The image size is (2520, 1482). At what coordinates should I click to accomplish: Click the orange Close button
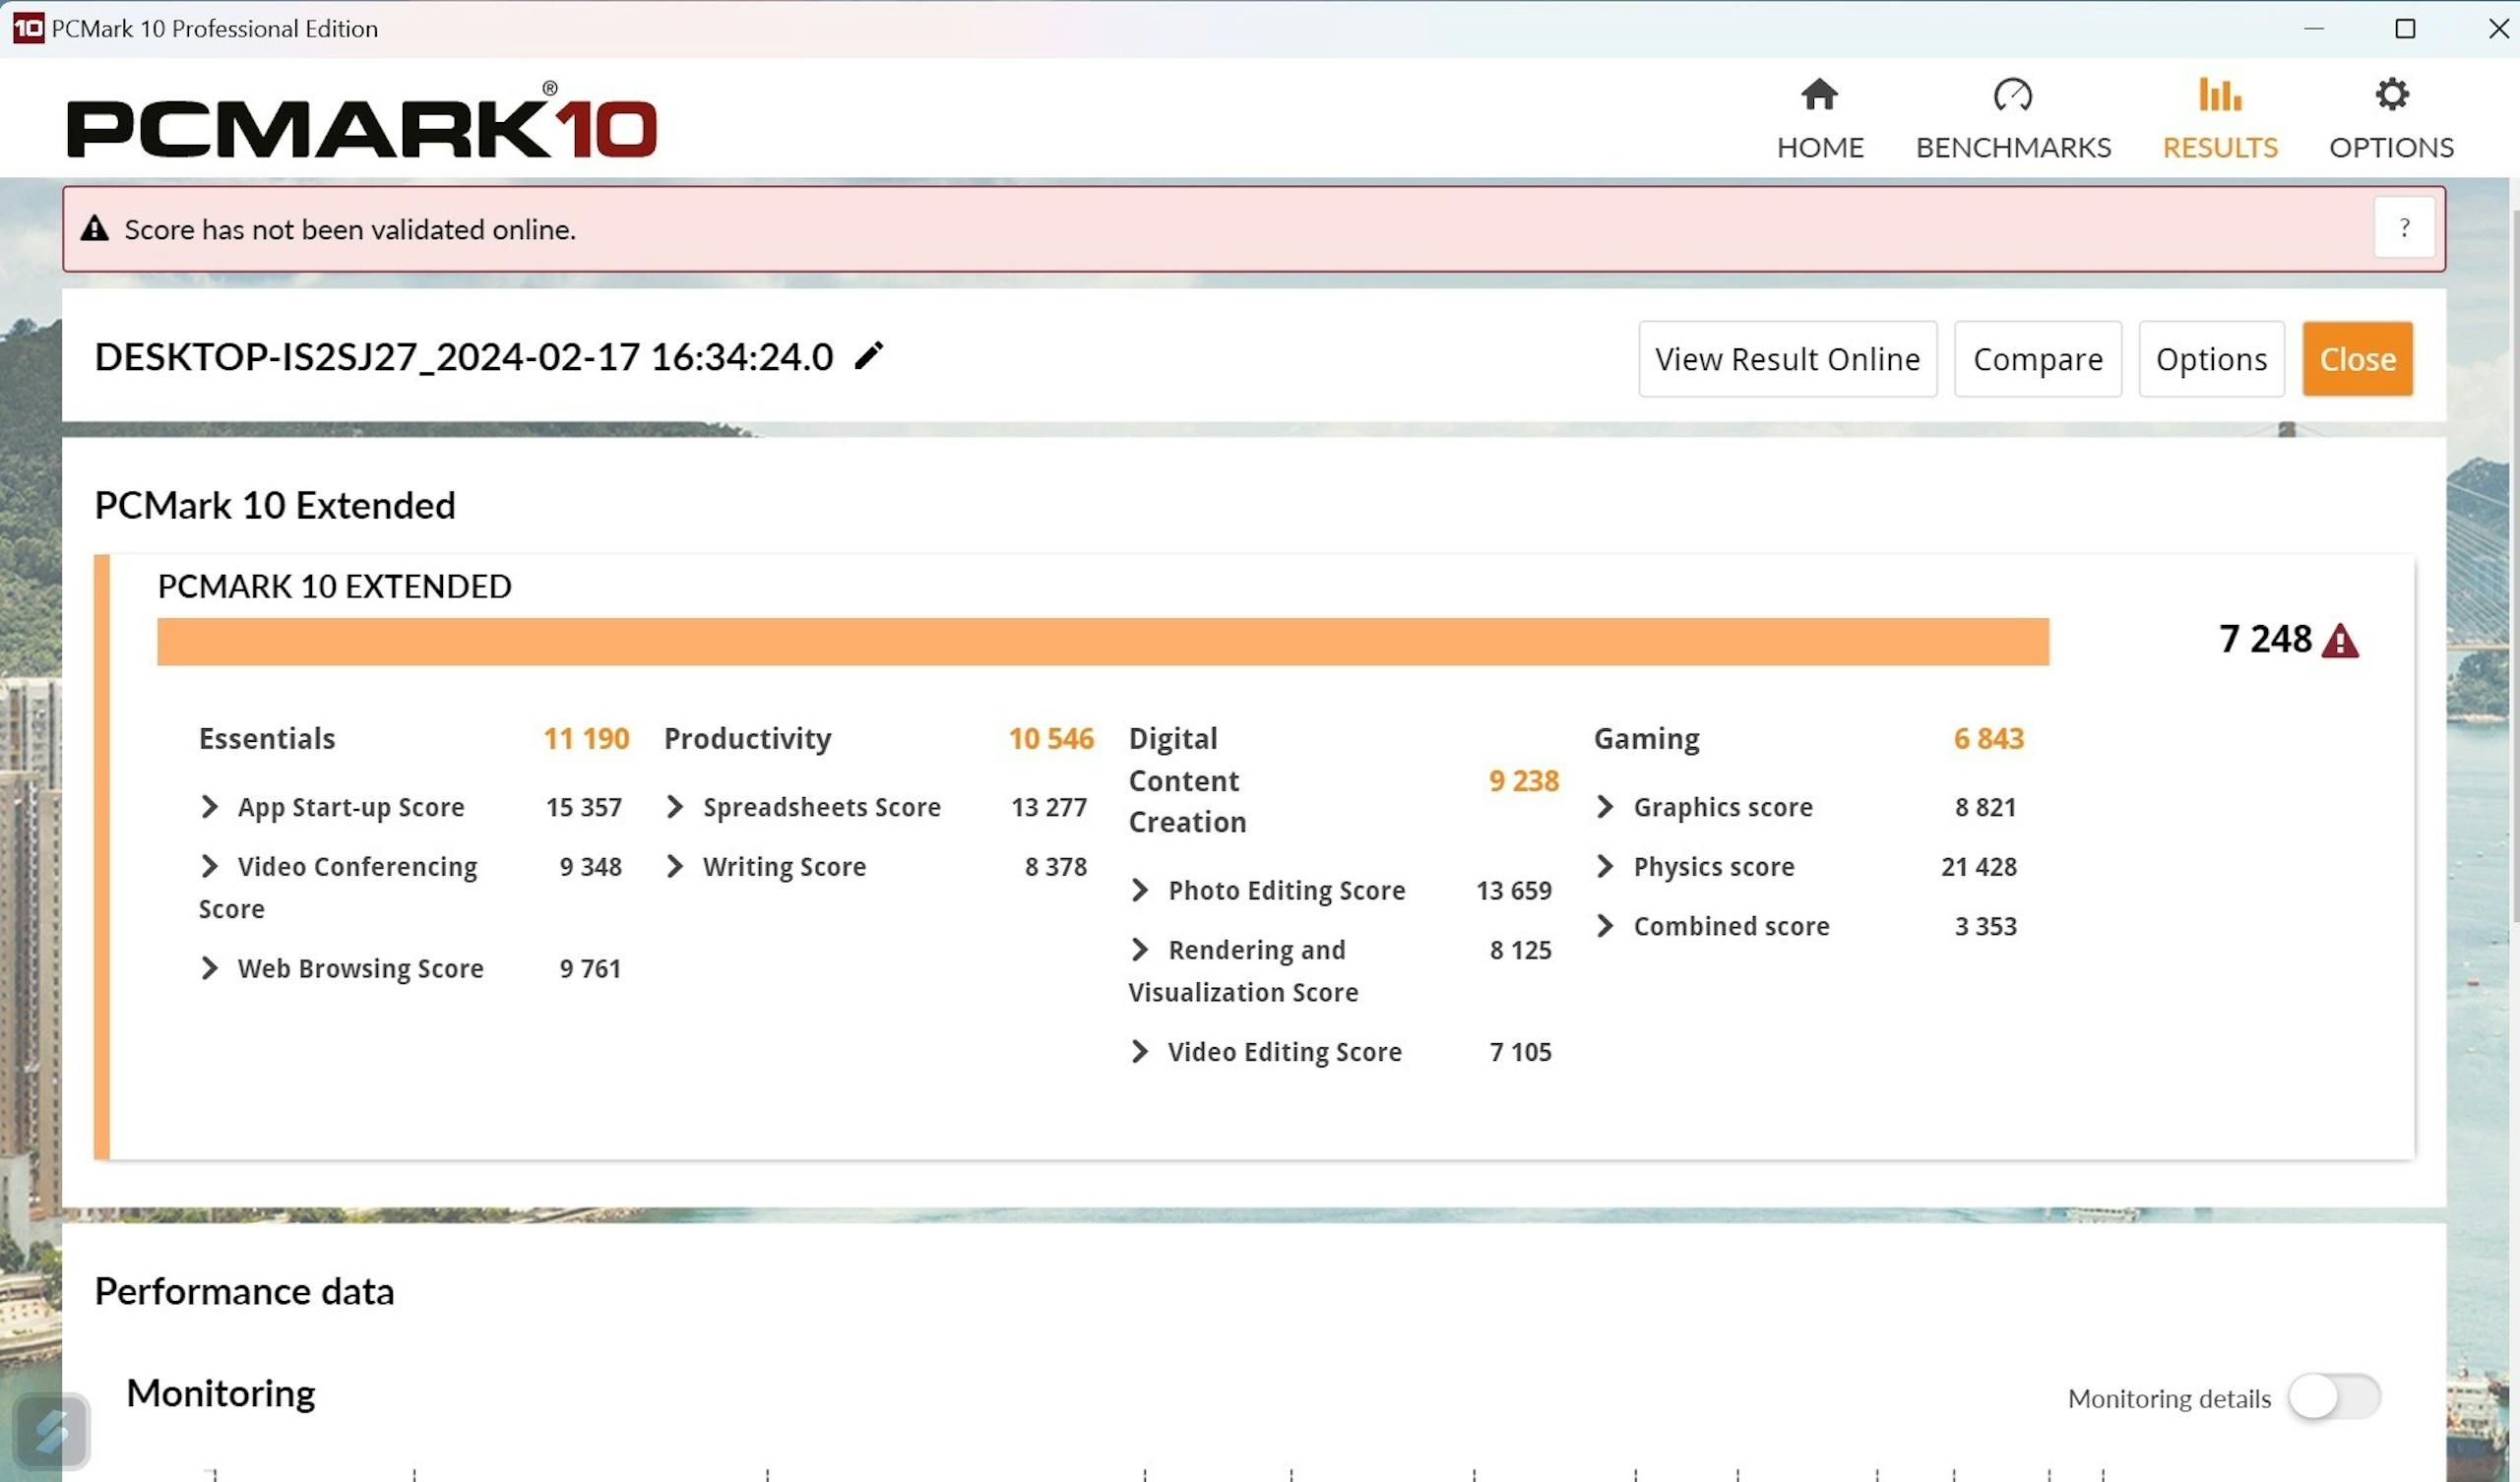tap(2357, 359)
